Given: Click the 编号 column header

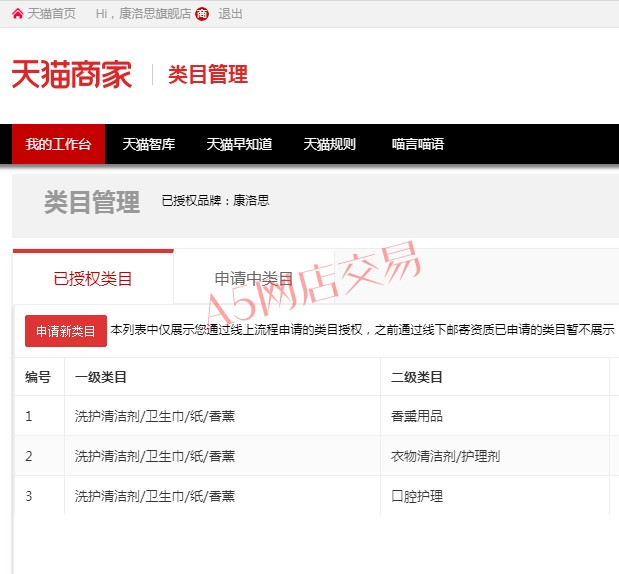Looking at the screenshot, I should [x=38, y=377].
